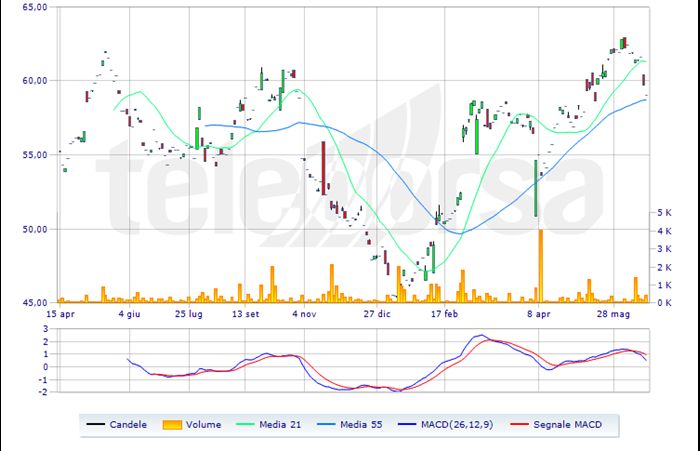Image resolution: width=700 pixels, height=451 pixels.
Task: Click the 8 apr date label
Action: click(538, 314)
